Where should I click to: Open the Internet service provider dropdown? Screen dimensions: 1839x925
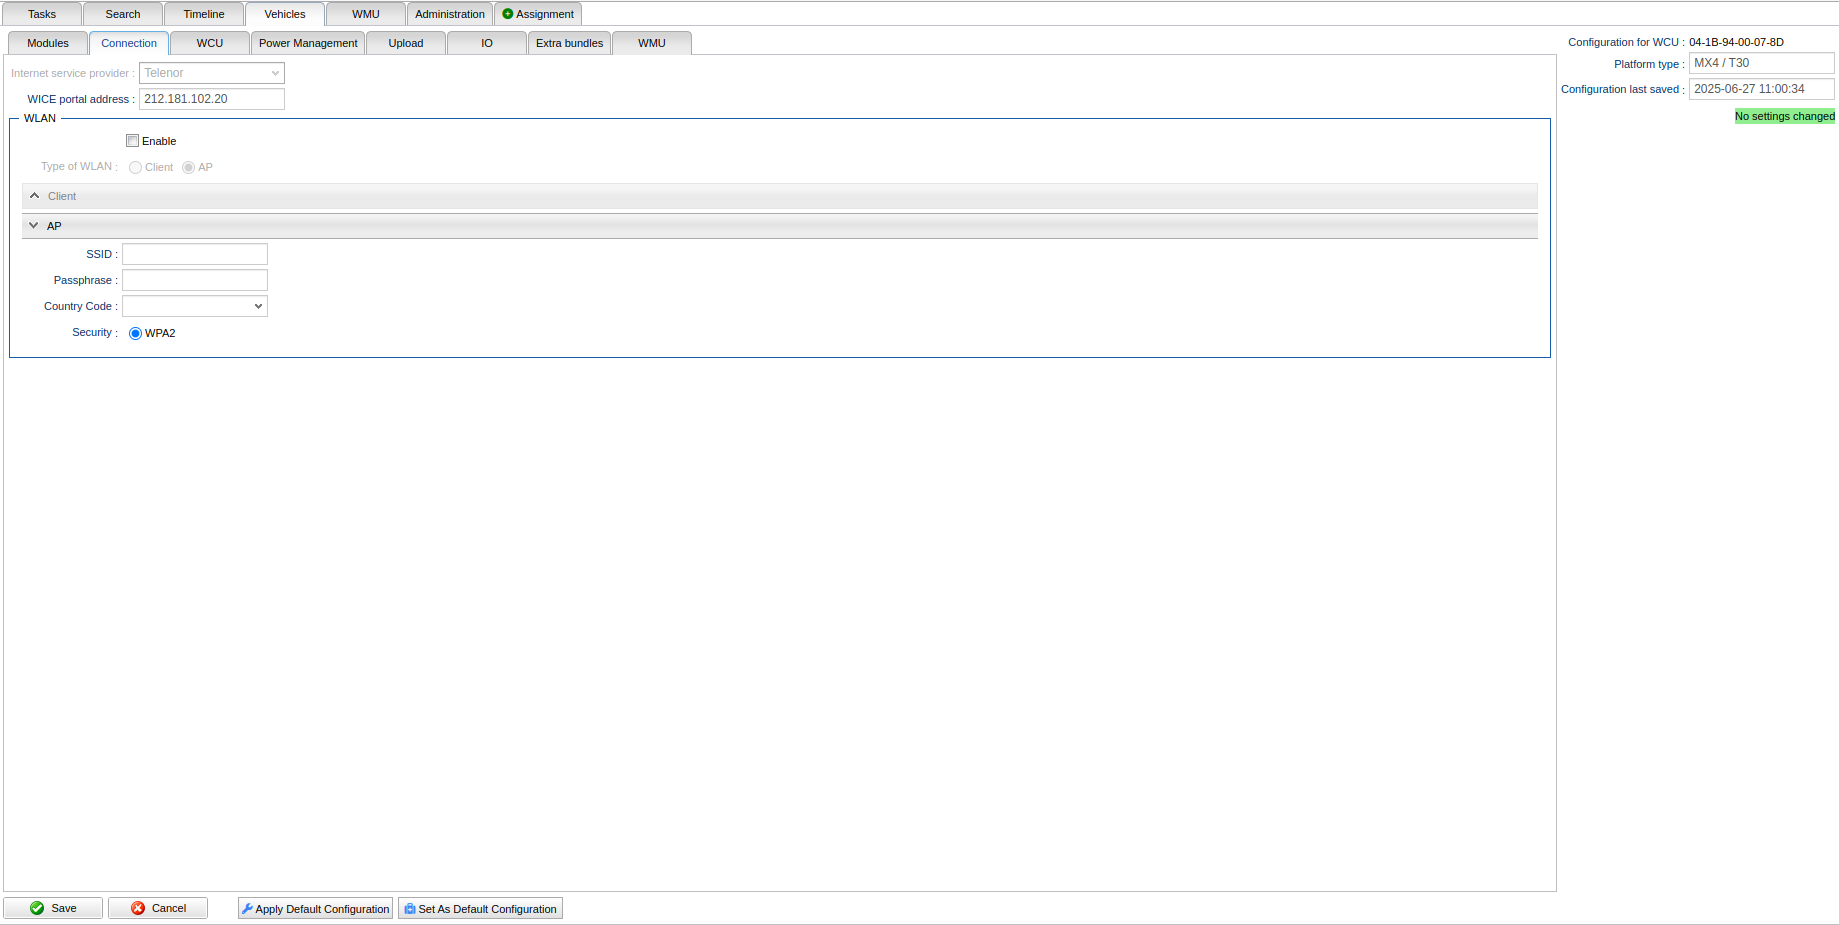coord(275,73)
